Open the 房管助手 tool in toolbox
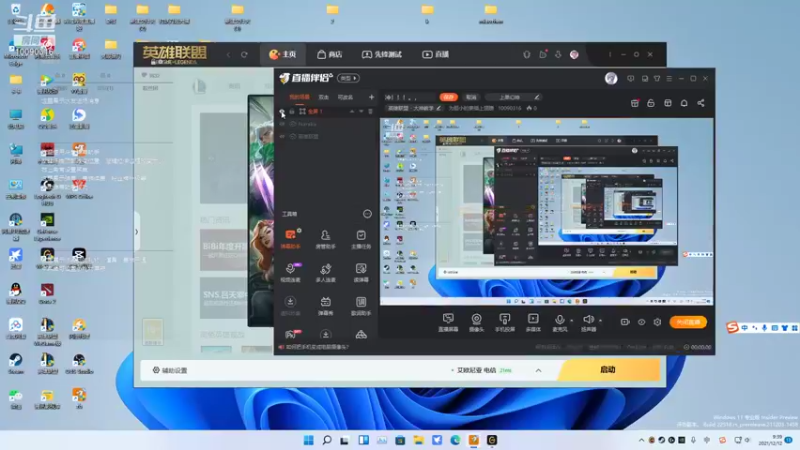 pos(326,239)
